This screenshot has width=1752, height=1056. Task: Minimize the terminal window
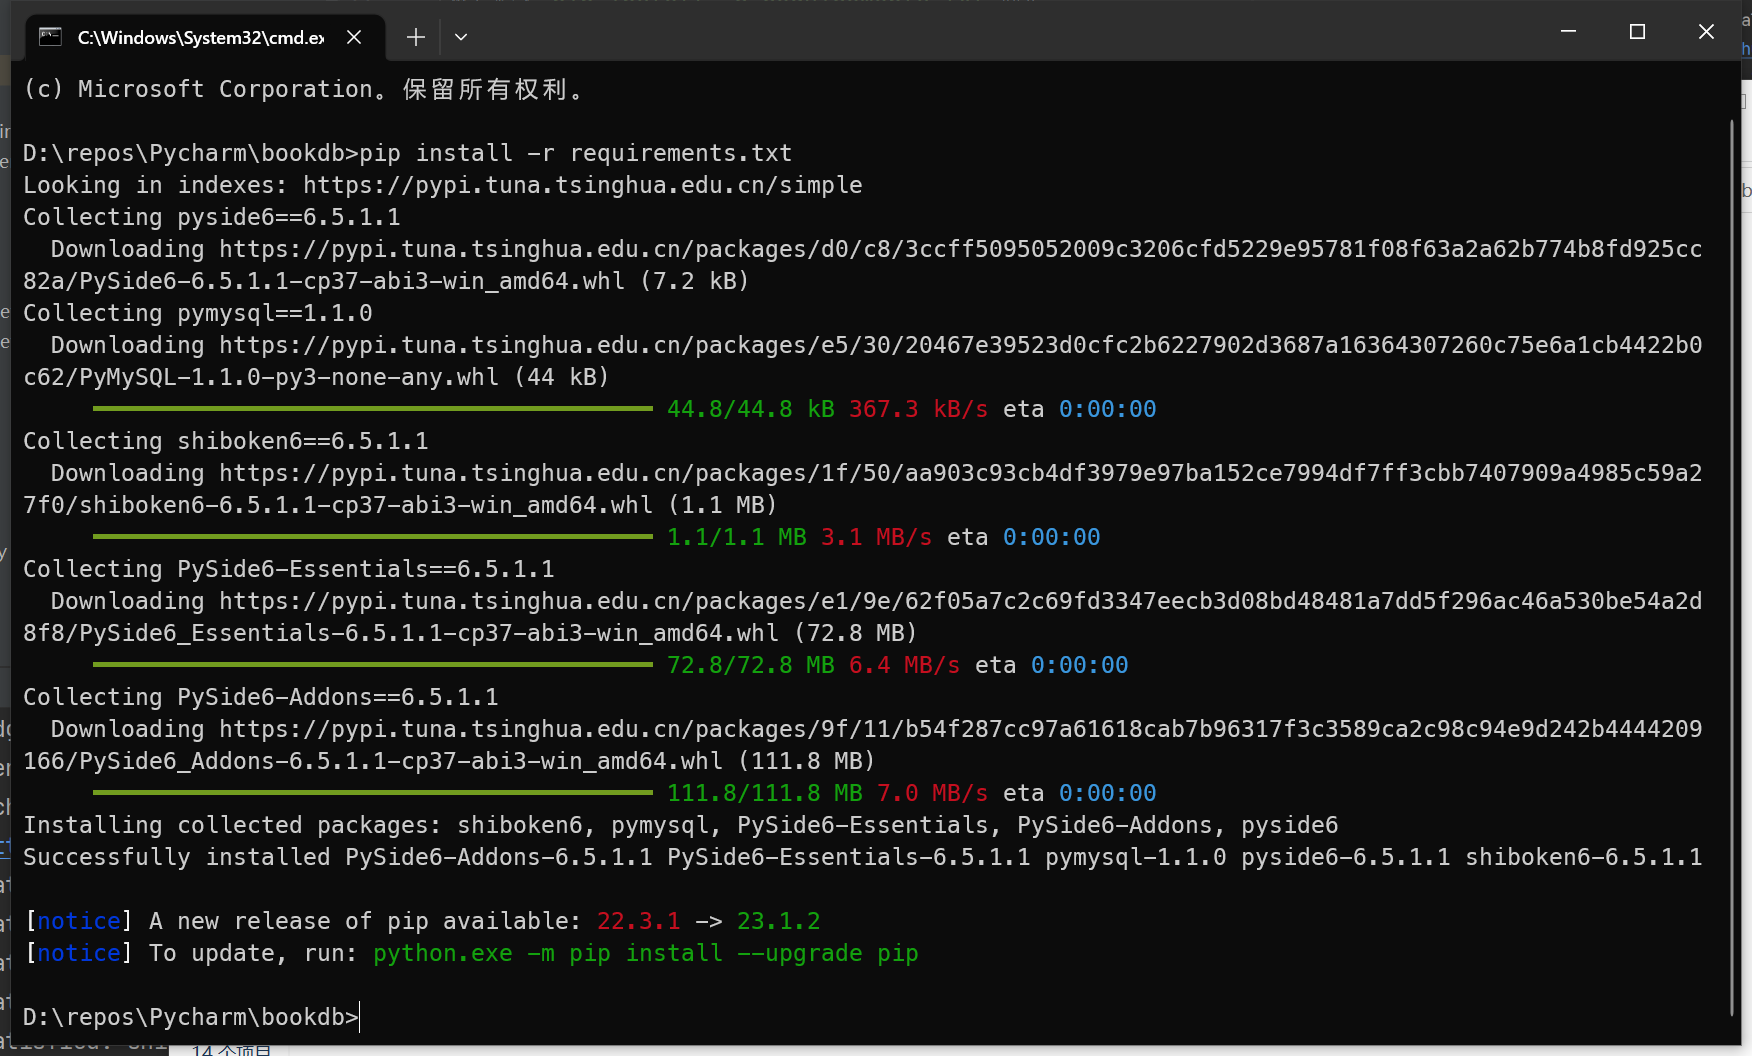[x=1568, y=32]
